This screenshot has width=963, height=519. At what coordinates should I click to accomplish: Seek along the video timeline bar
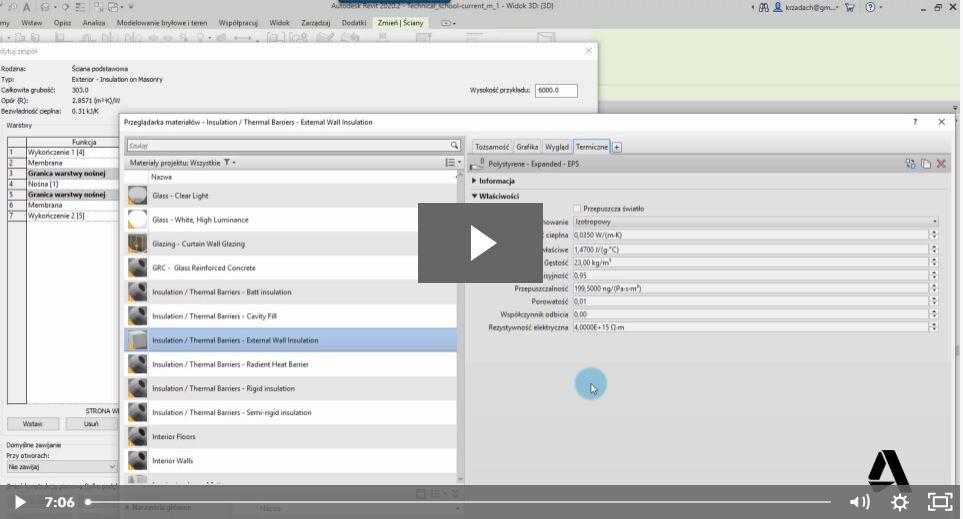pos(459,502)
